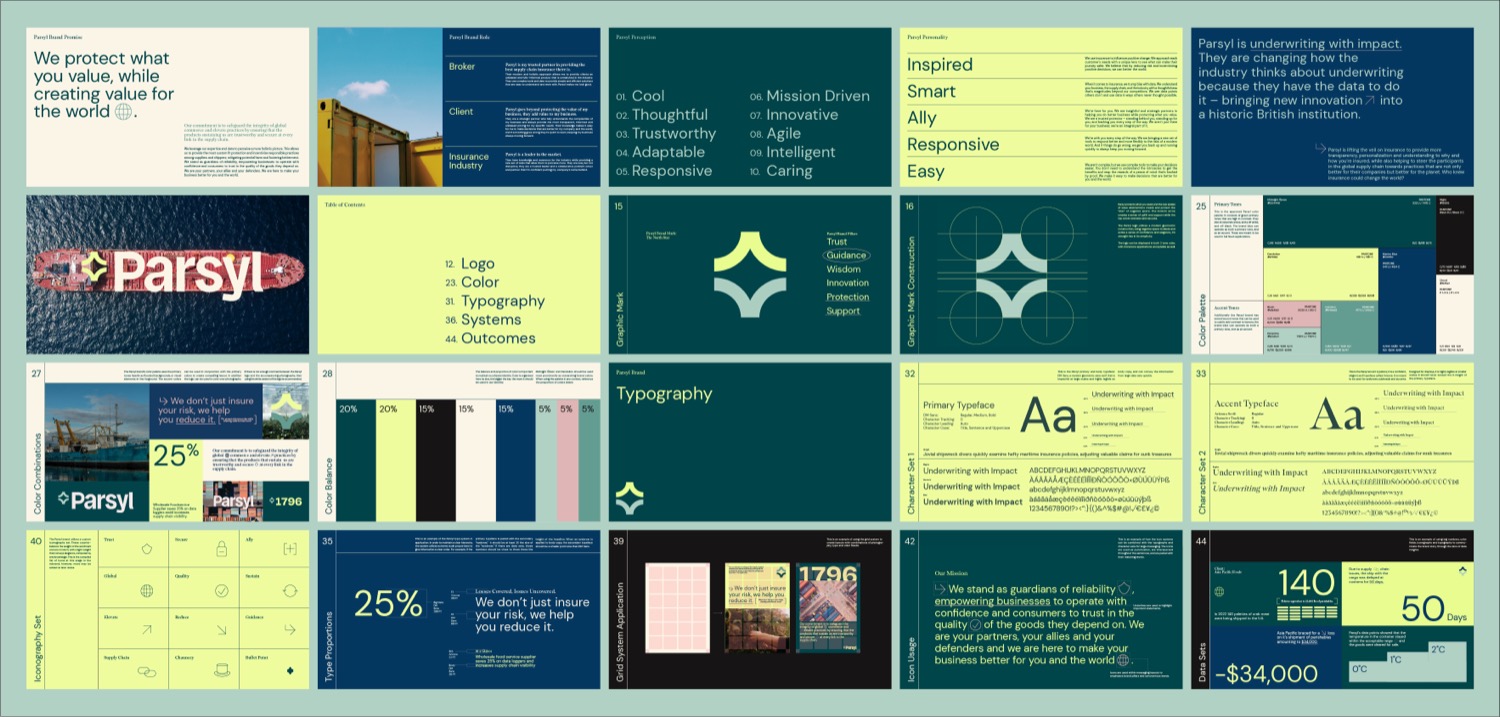Click the circled Guidance pillar label
Screen dimensions: 1500x717
[846, 256]
